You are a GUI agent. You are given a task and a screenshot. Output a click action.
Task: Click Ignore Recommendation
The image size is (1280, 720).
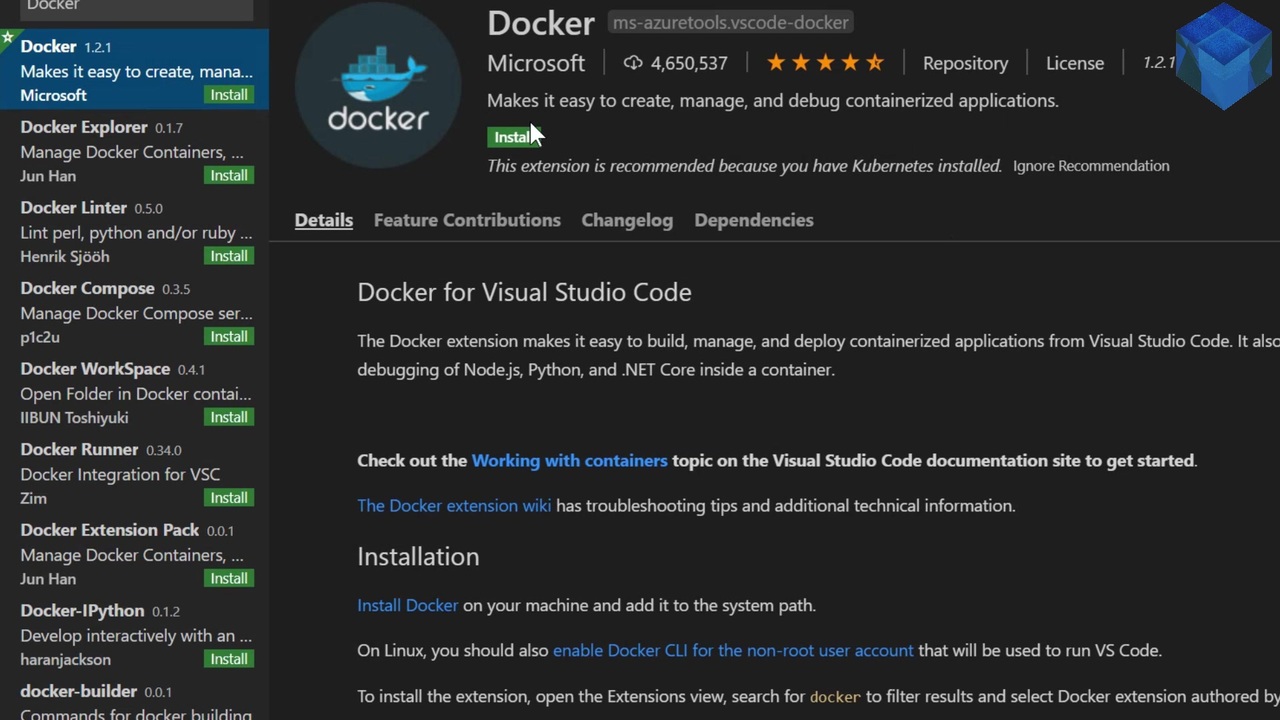(x=1091, y=166)
